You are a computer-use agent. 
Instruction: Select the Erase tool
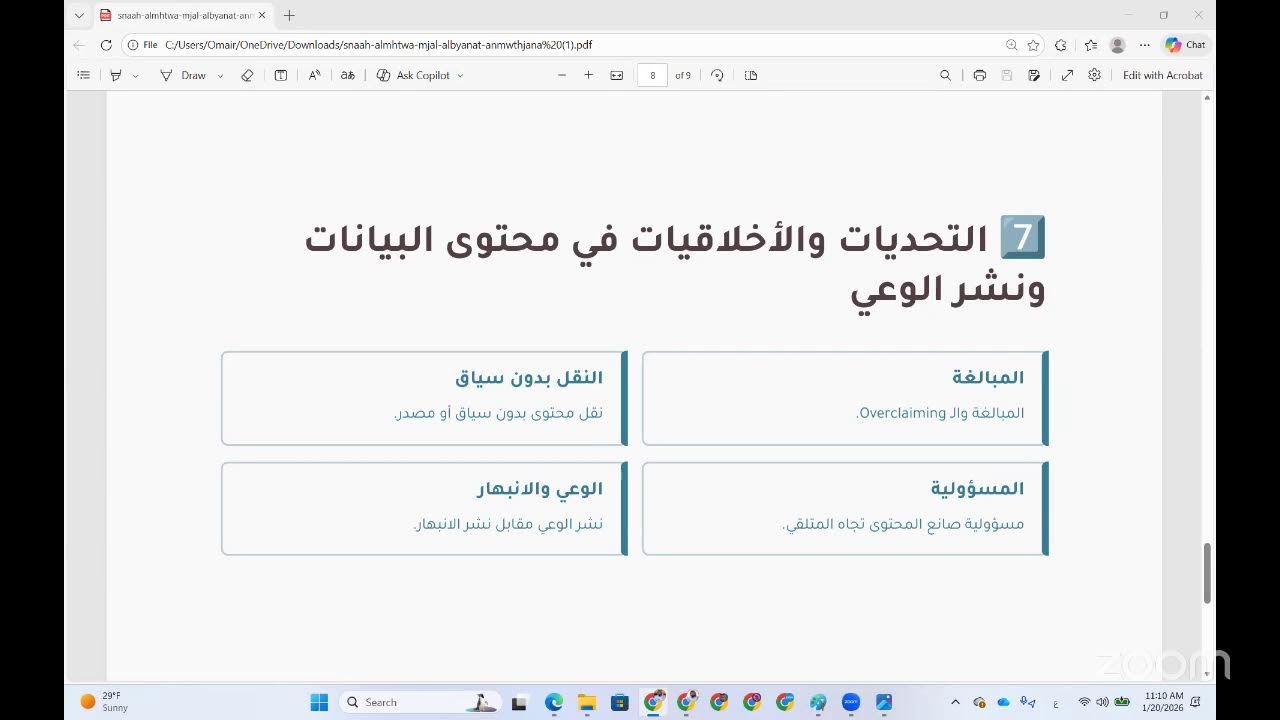coord(247,75)
